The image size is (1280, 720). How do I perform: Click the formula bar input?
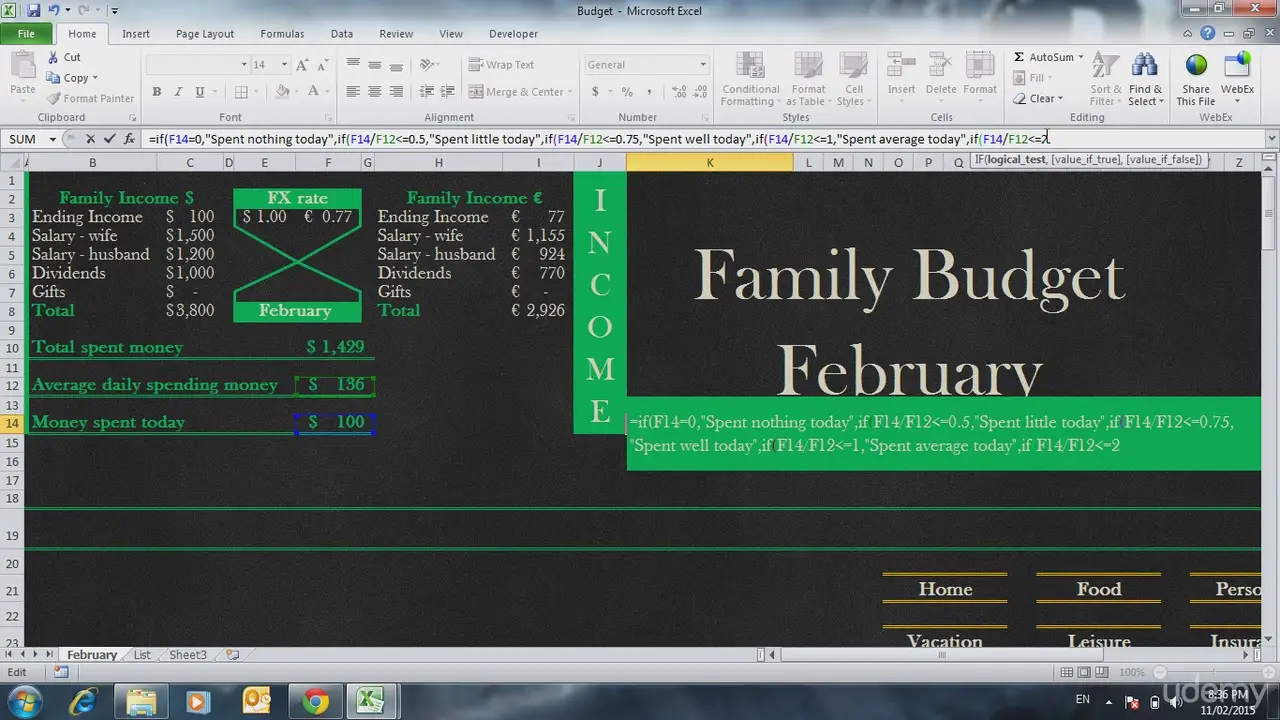tap(705, 139)
